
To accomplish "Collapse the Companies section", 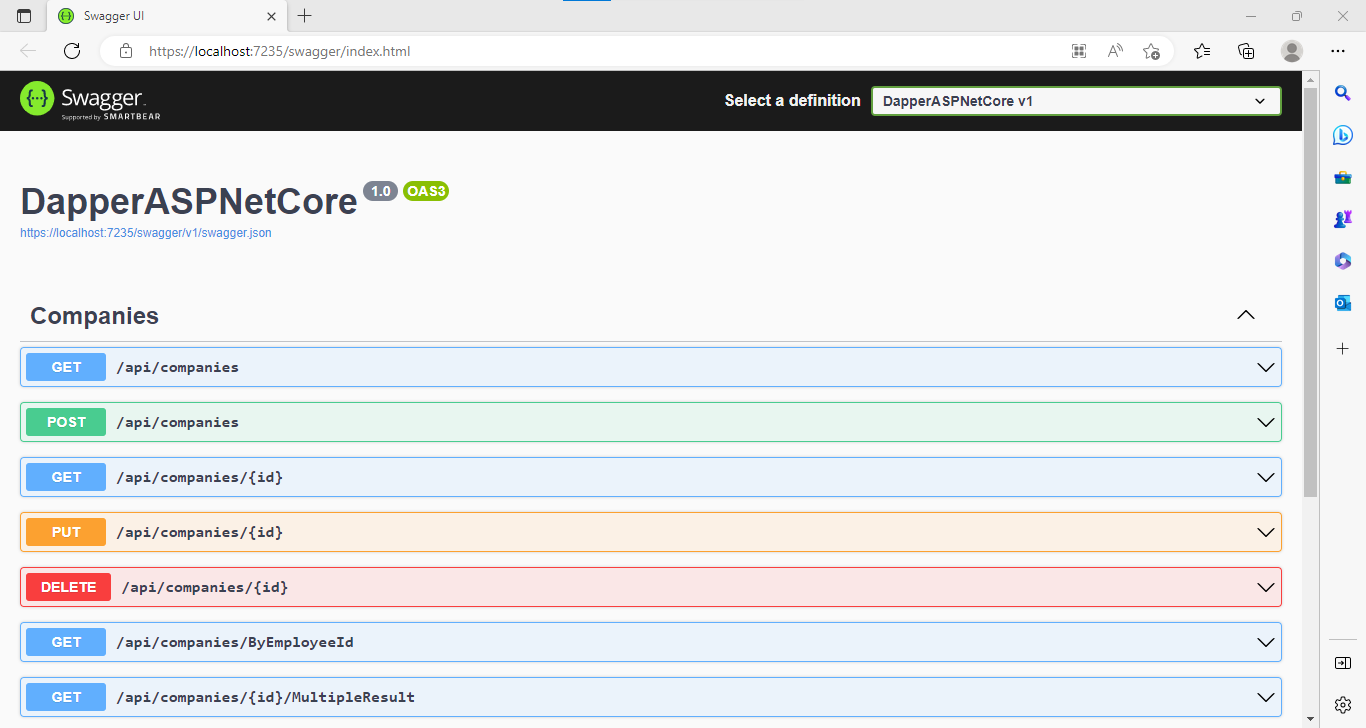I will [x=1245, y=315].
